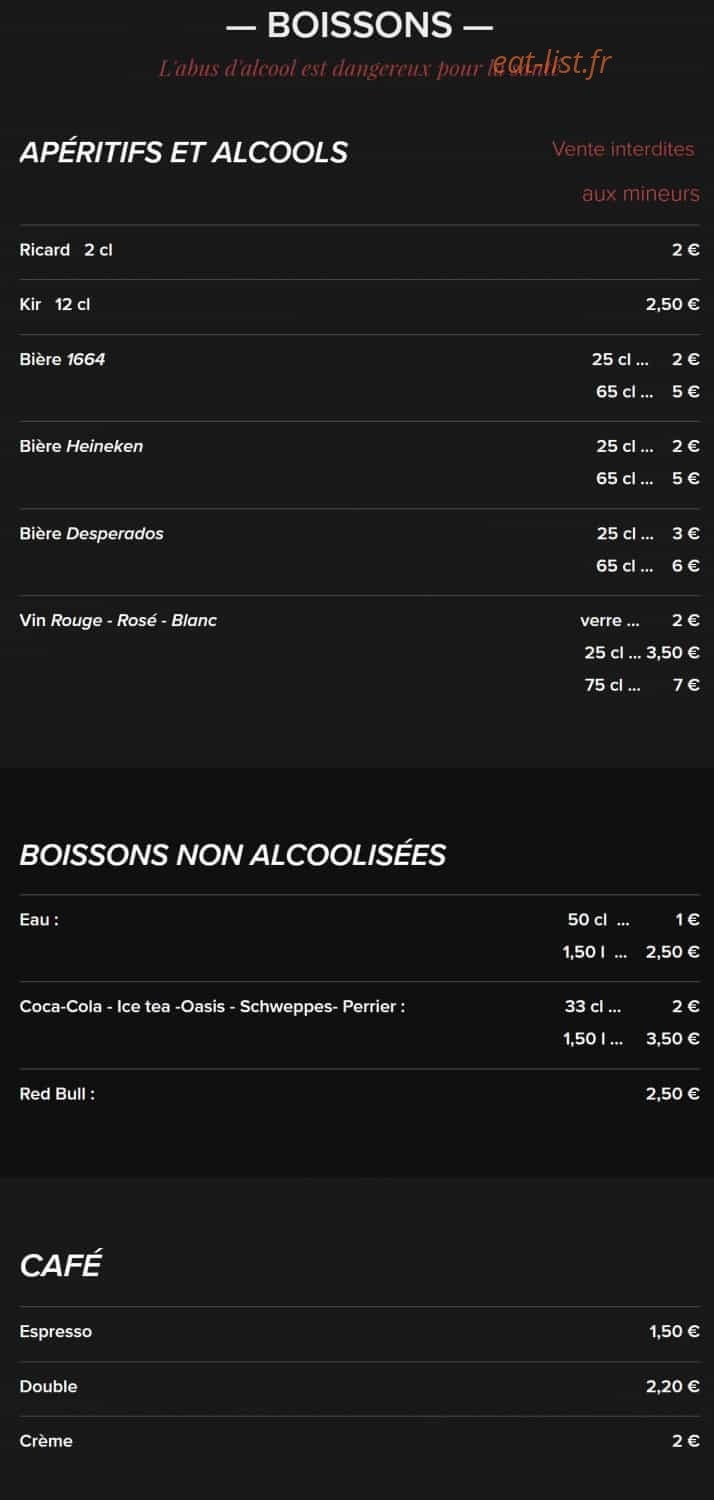
Task: Click the Coca-Cola - Ice tea - Oasis line
Action: (212, 1006)
